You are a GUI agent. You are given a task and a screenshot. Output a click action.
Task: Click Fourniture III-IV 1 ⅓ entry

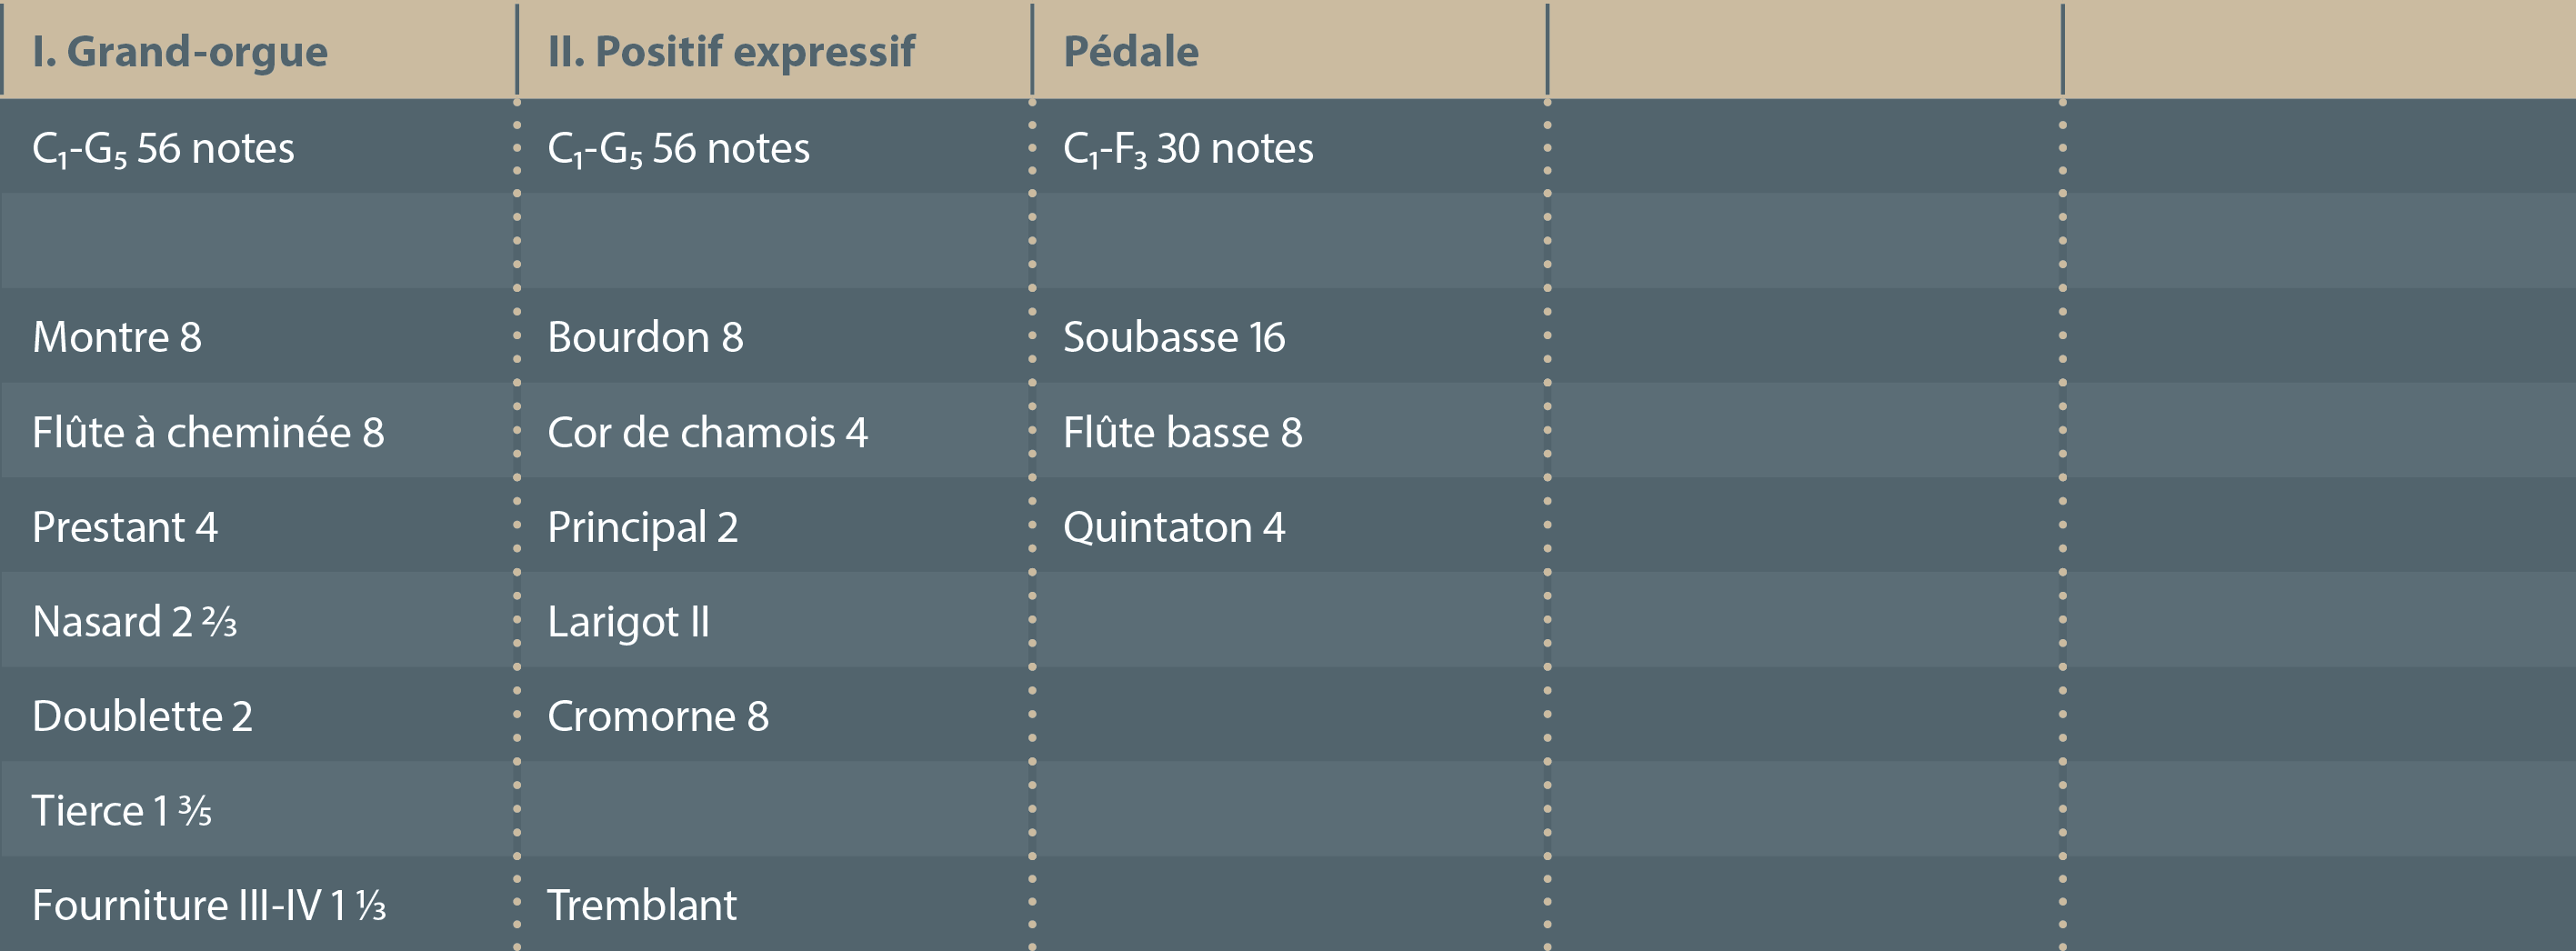209,906
